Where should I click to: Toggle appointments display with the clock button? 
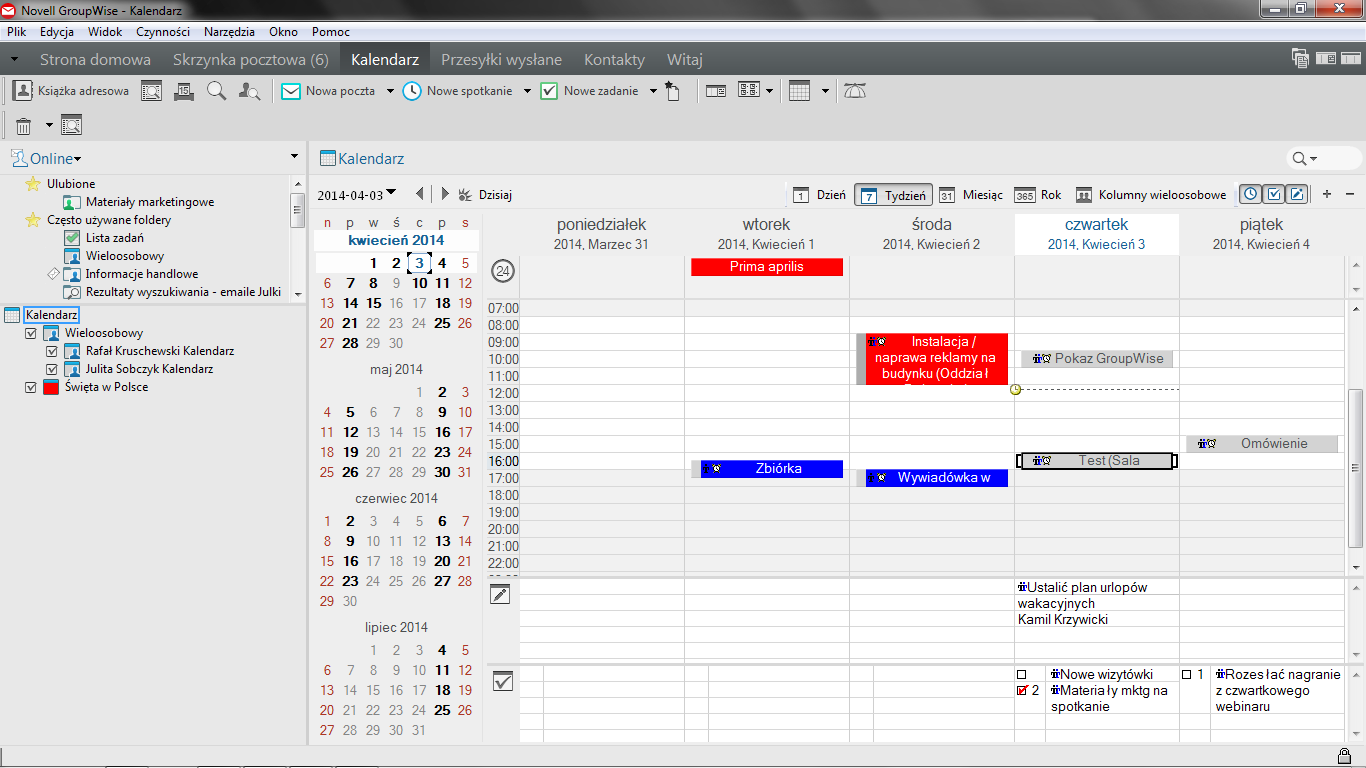point(1250,194)
